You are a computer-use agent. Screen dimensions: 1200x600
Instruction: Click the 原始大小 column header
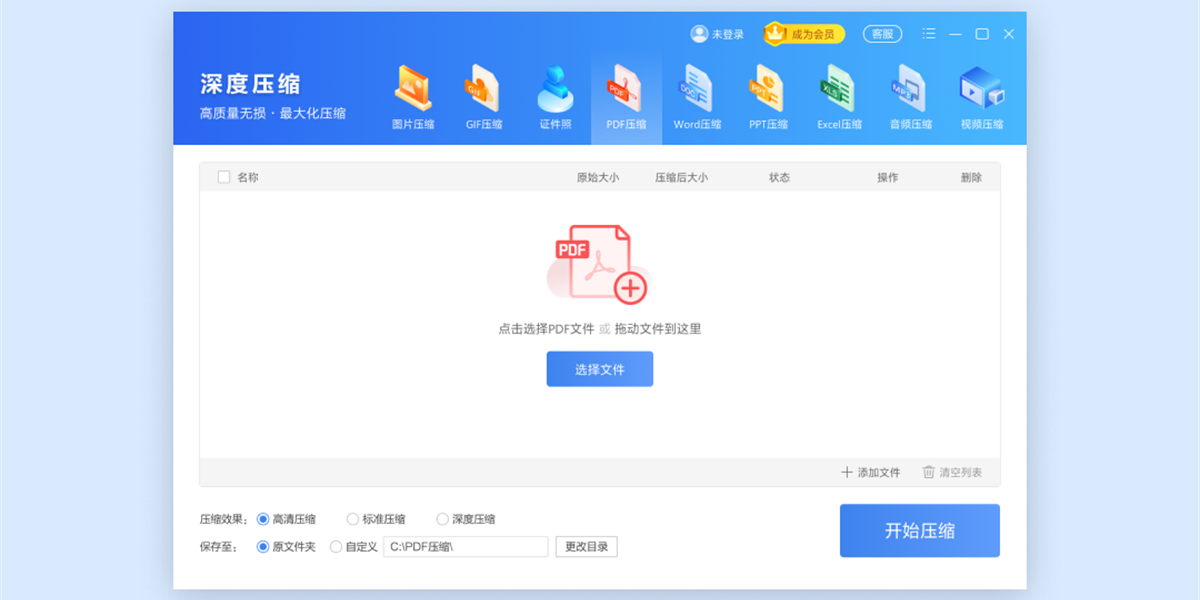pyautogui.click(x=598, y=177)
